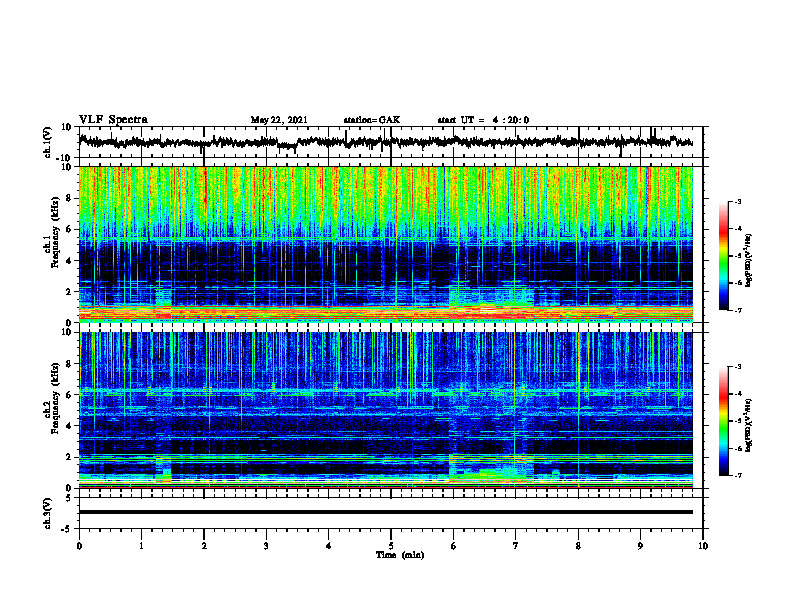Click time axis tick label "4"
Image resolution: width=792 pixels, height=612 pixels.
point(329,546)
